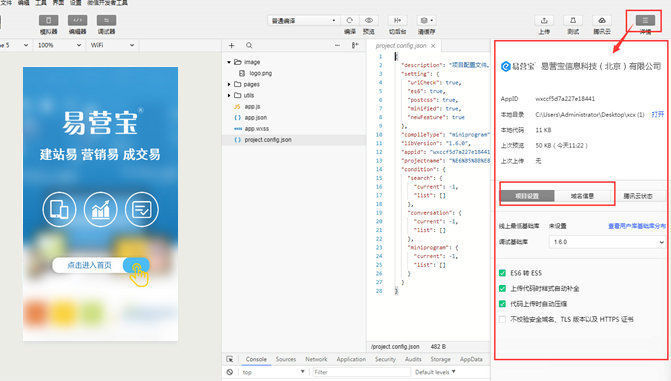
Task: Open the Default levels dropdown
Action: [x=435, y=372]
